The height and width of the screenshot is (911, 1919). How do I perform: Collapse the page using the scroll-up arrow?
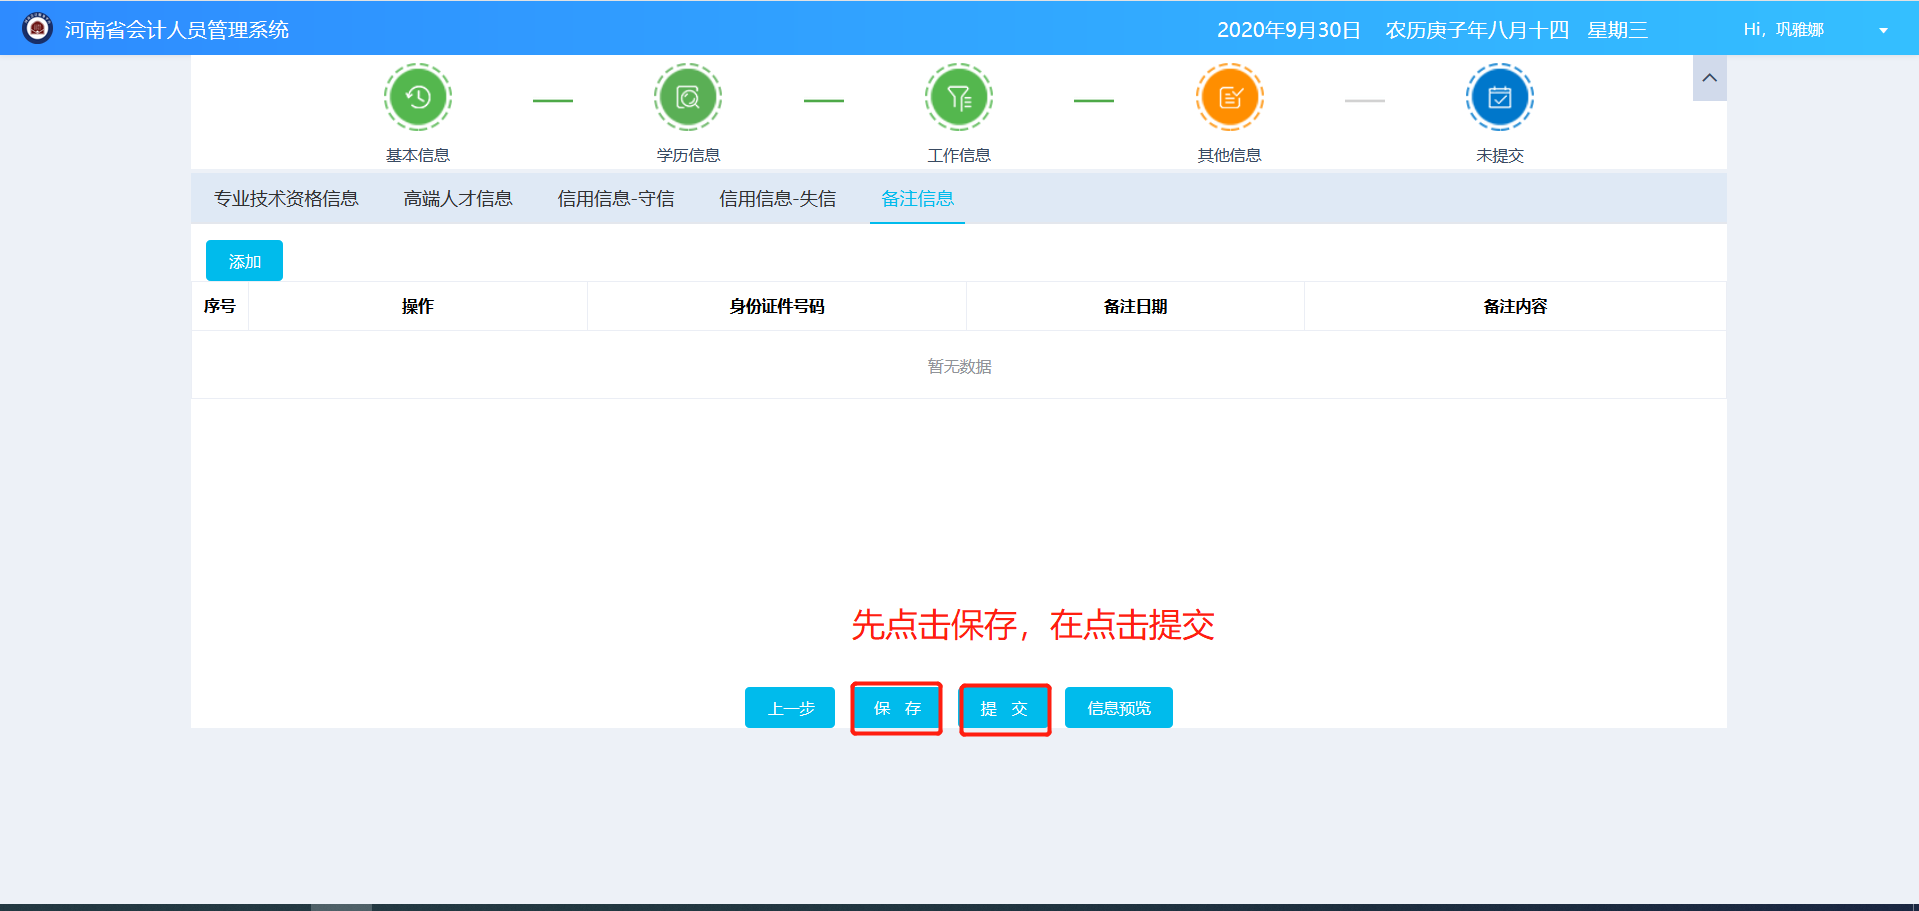pyautogui.click(x=1709, y=77)
